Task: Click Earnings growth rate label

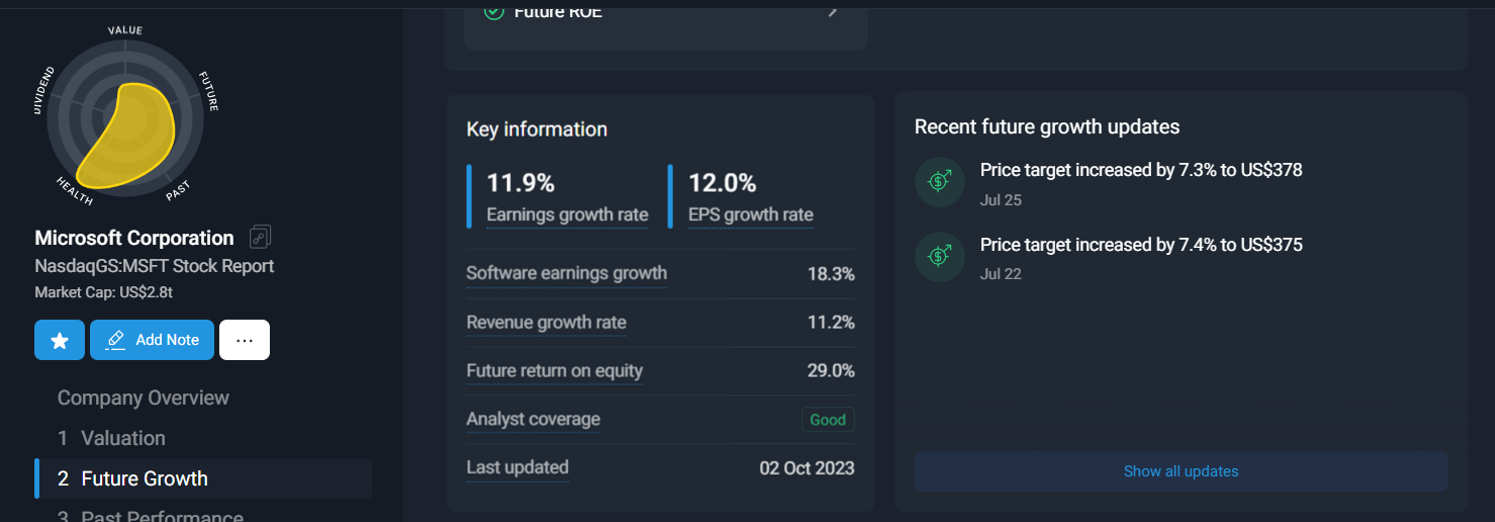Action: [567, 215]
